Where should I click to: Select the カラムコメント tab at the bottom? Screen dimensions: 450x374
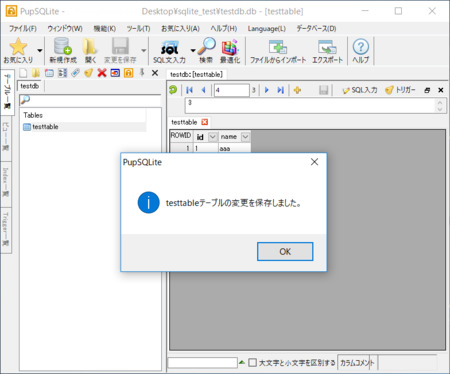point(357,363)
